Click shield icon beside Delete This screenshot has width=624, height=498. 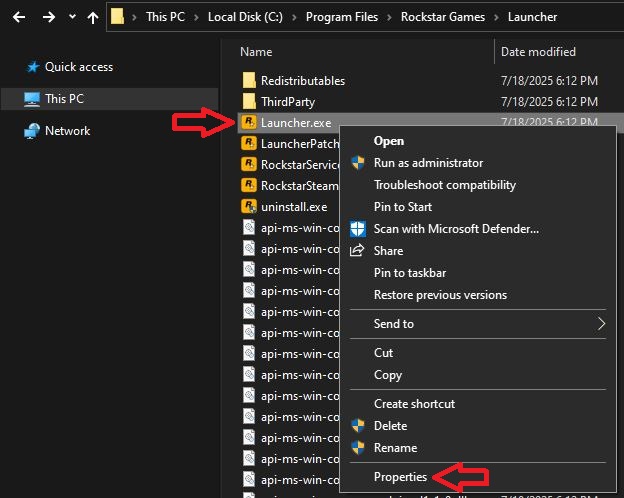pyautogui.click(x=358, y=426)
